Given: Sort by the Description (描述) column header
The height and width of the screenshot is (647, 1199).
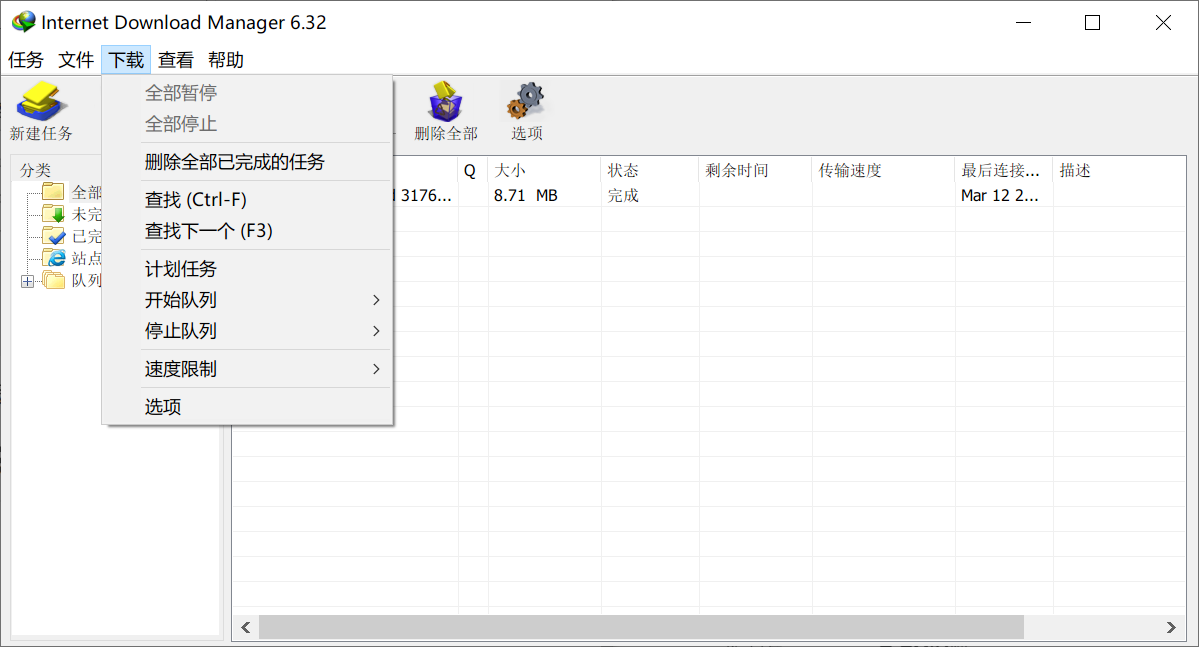Looking at the screenshot, I should tap(1119, 171).
